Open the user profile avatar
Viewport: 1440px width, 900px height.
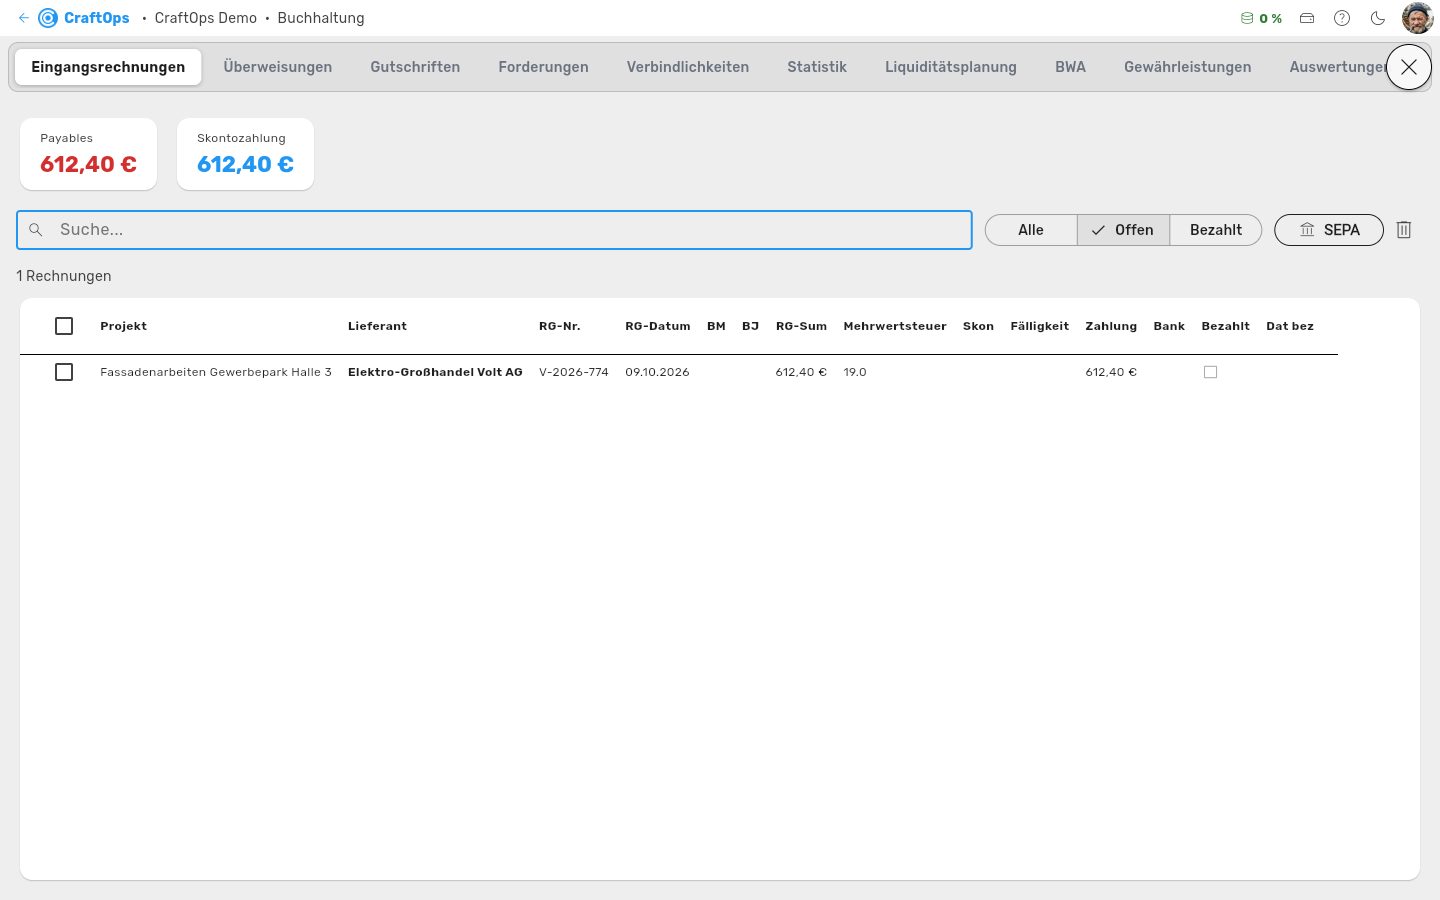pyautogui.click(x=1418, y=18)
